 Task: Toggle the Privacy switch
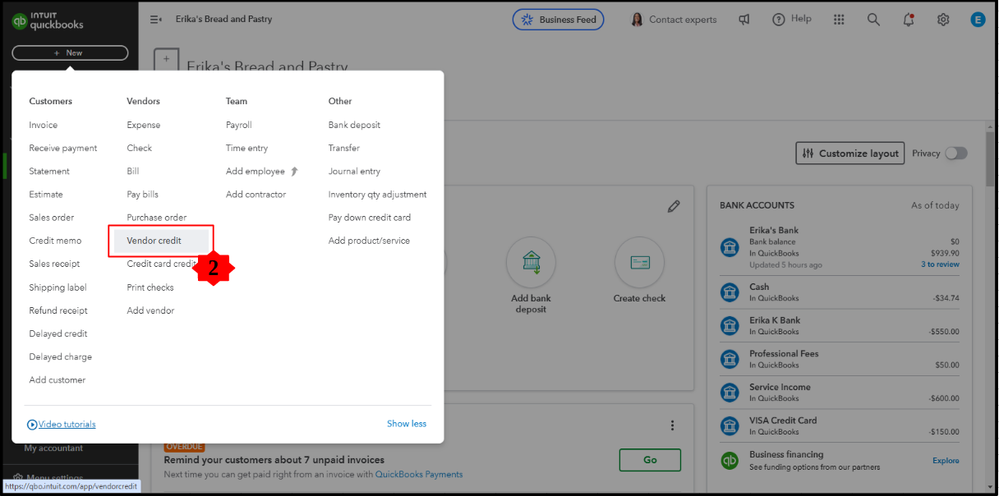tap(956, 153)
